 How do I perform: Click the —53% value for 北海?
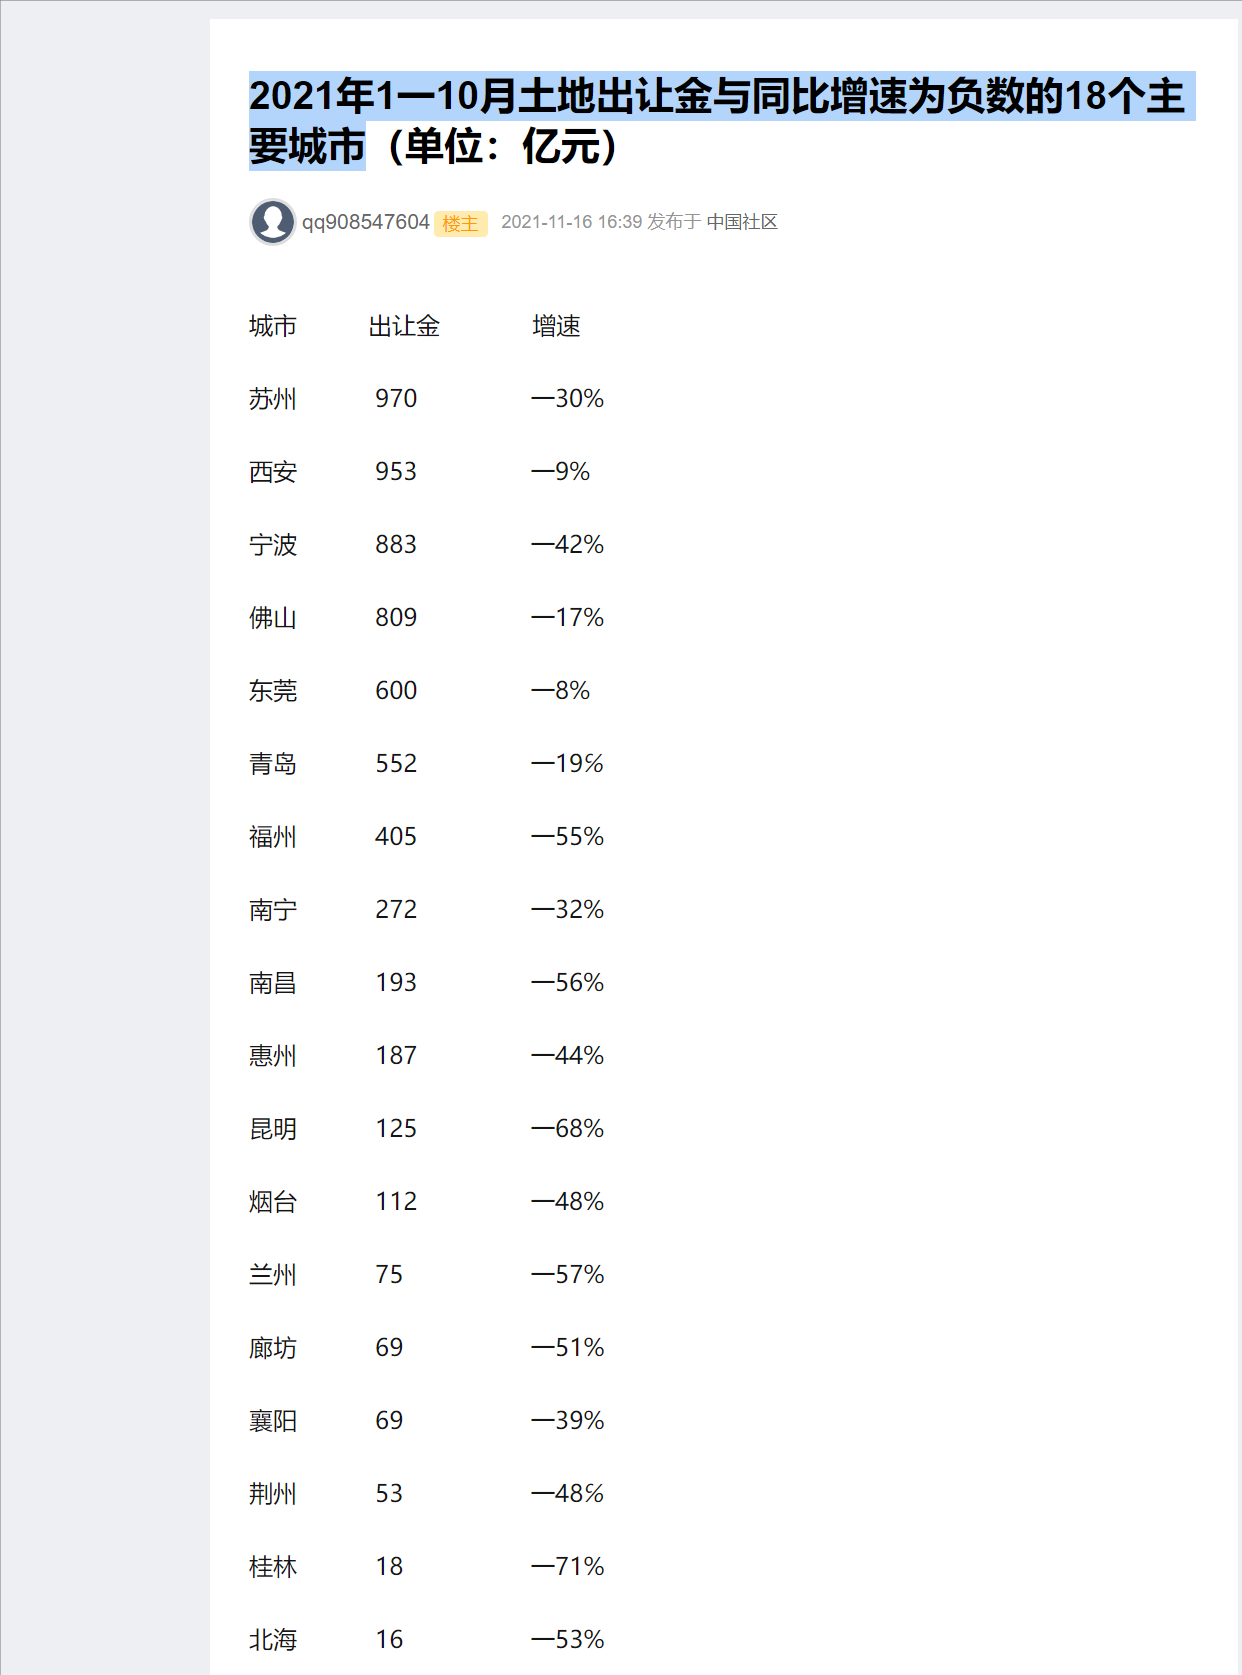(x=568, y=1640)
